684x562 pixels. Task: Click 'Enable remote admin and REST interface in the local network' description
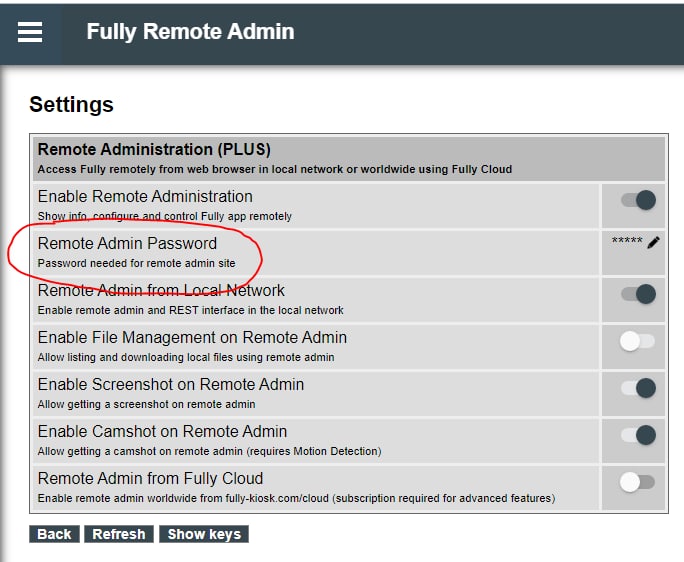coord(191,310)
